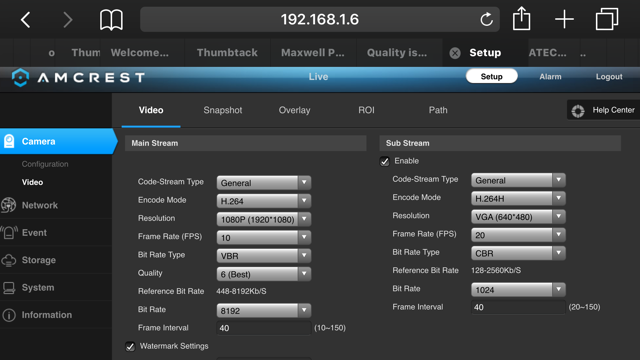The image size is (640, 360).
Task: Toggle the Watermark Settings checkbox
Action: (x=130, y=347)
